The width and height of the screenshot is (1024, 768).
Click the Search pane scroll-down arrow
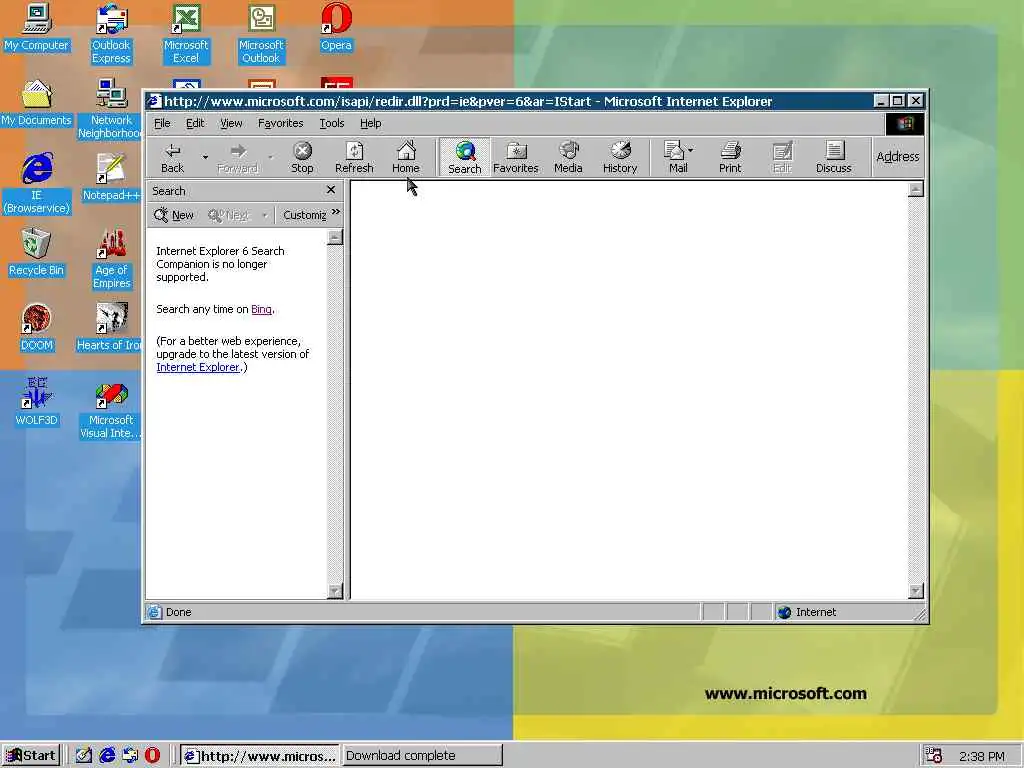[335, 590]
